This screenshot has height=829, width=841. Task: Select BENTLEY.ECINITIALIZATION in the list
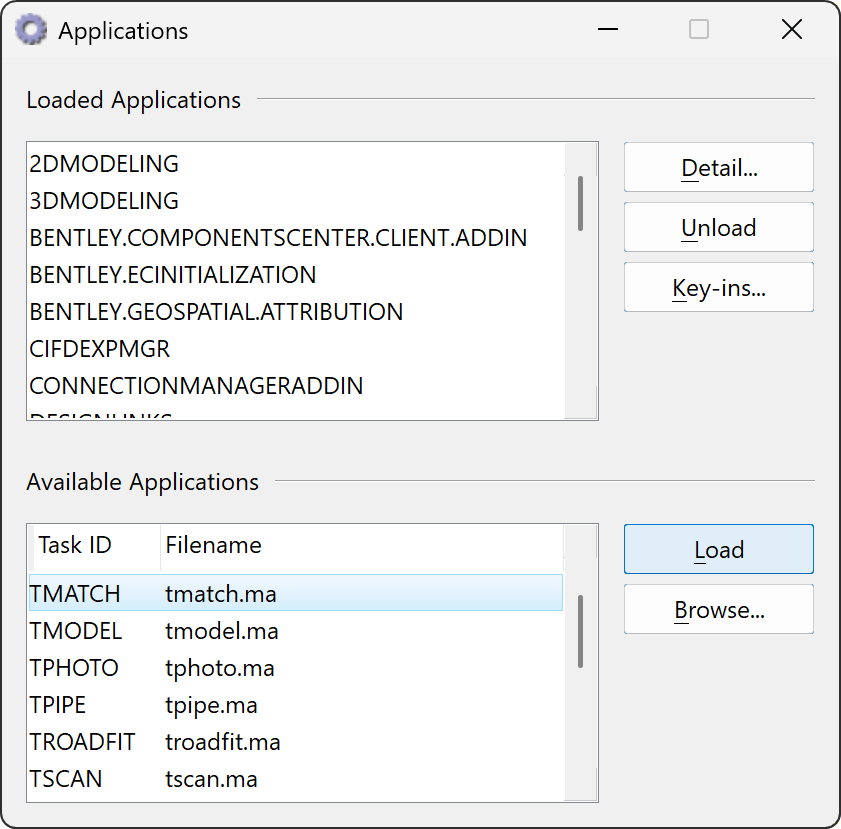[x=296, y=275]
